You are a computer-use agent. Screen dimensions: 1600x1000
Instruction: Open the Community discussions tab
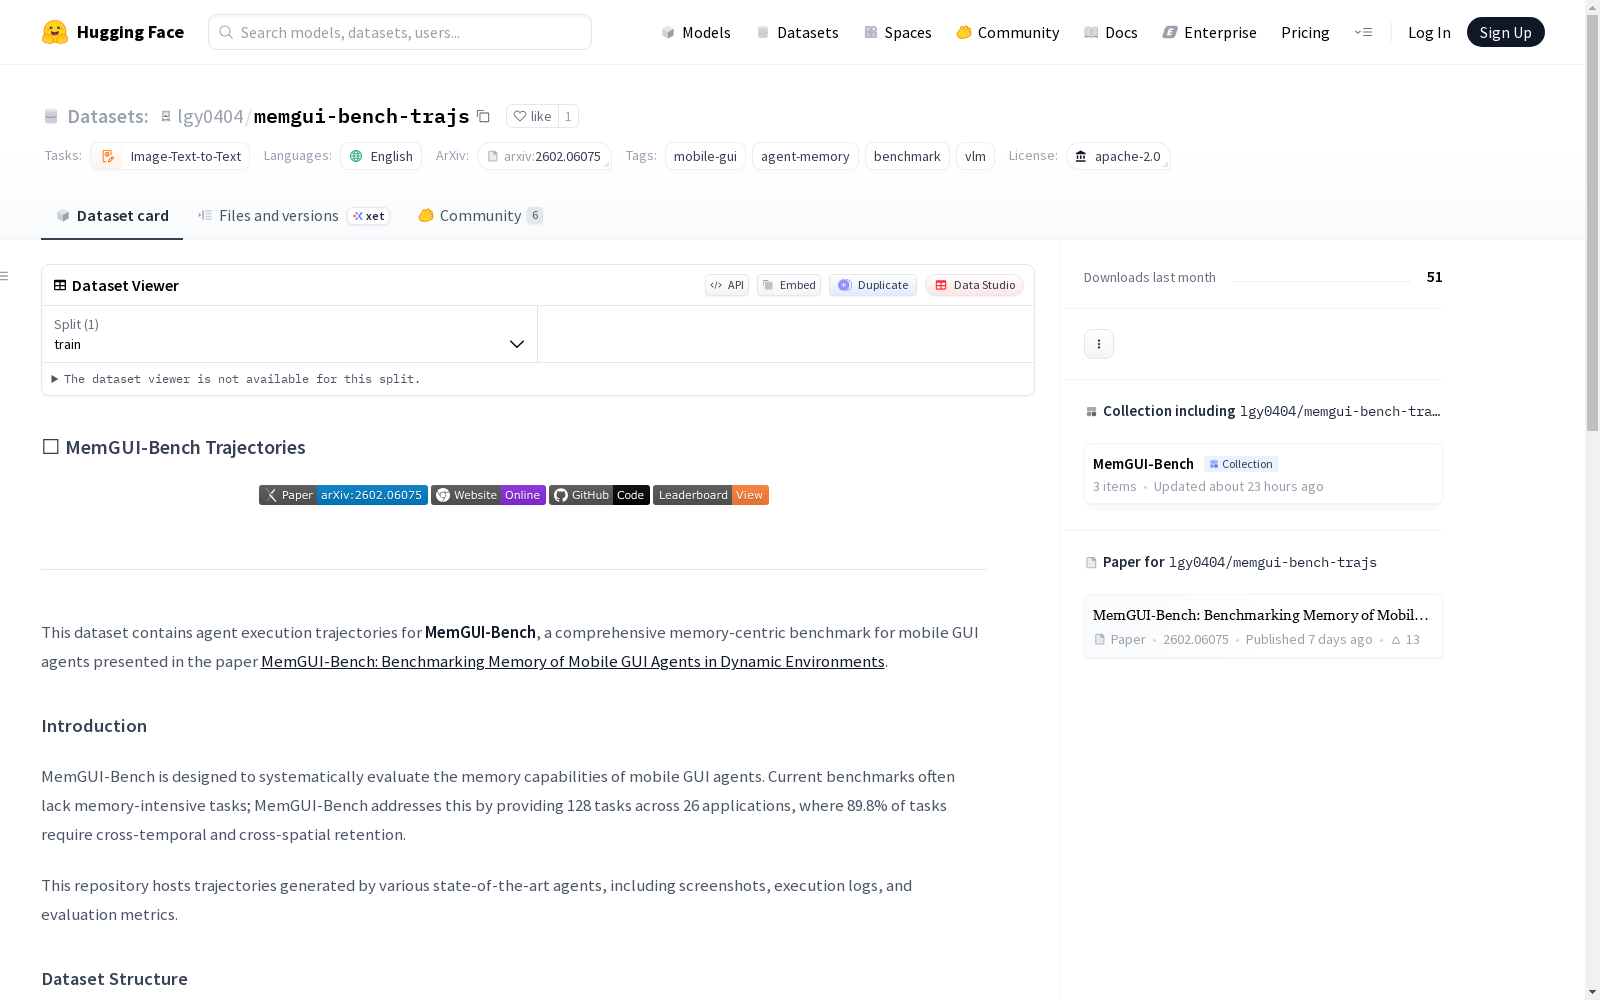click(x=480, y=216)
